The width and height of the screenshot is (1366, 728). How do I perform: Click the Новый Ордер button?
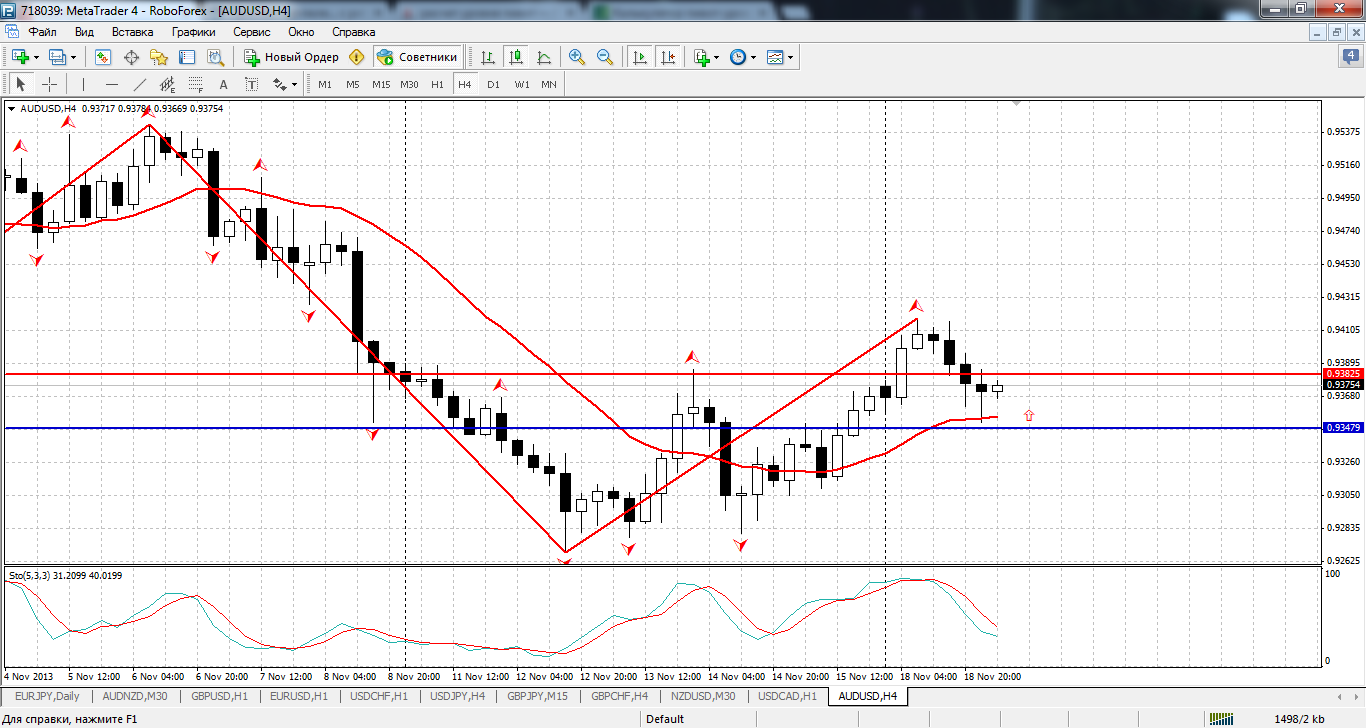(x=292, y=57)
